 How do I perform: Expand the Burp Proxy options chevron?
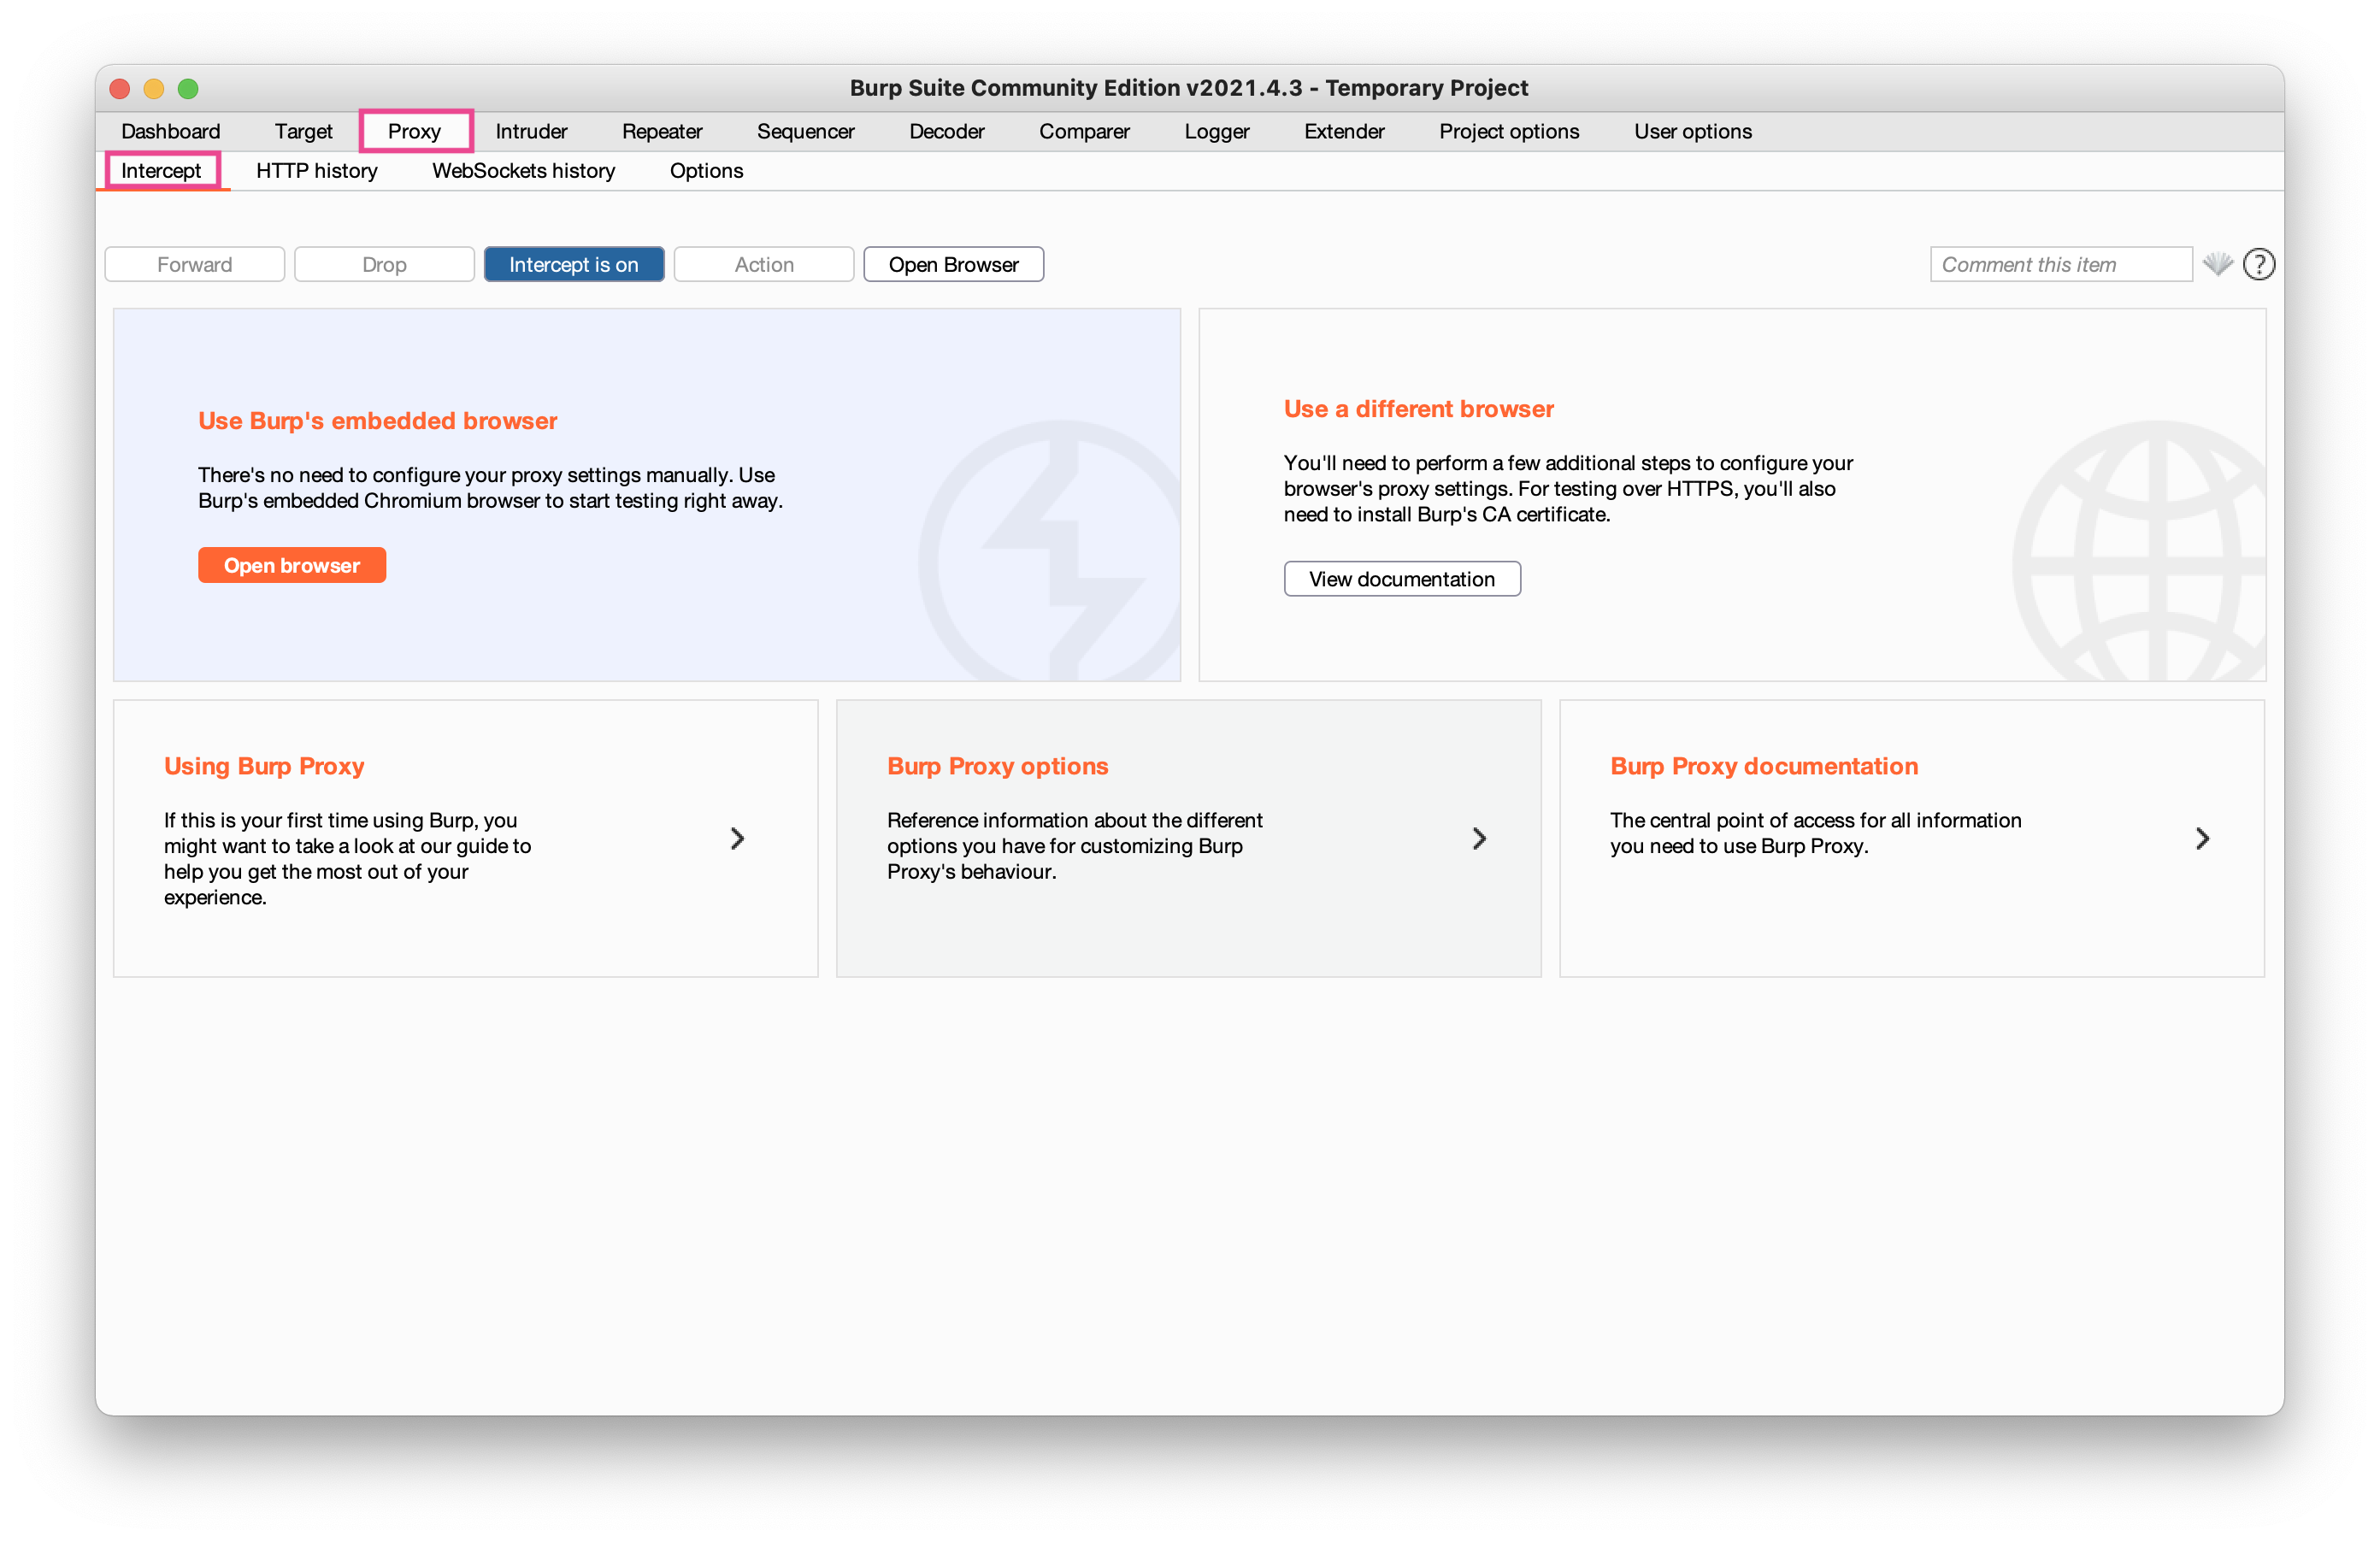coord(1479,838)
